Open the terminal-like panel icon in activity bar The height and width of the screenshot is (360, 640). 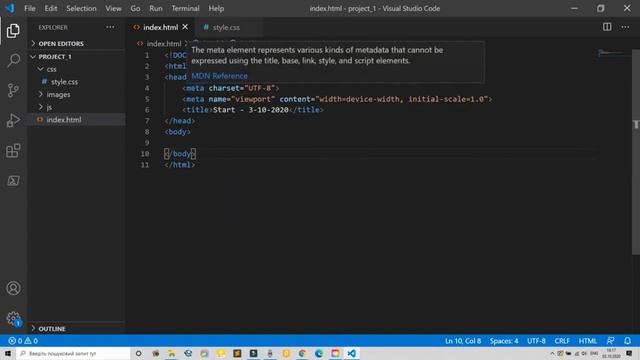tap(13, 180)
